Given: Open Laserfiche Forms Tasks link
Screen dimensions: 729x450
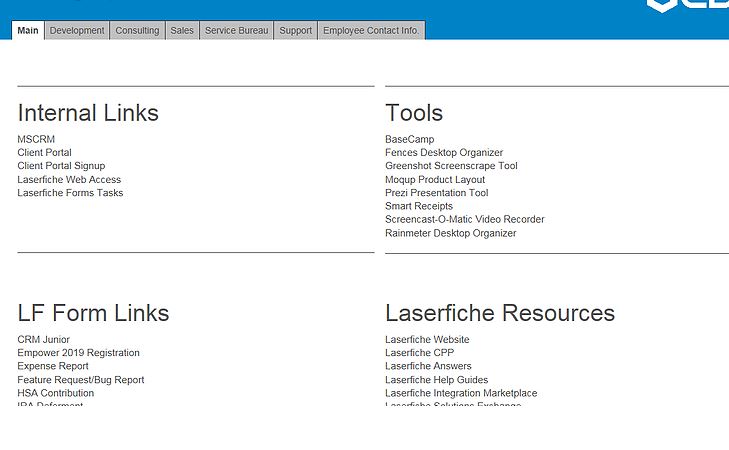Looking at the screenshot, I should pos(70,192).
